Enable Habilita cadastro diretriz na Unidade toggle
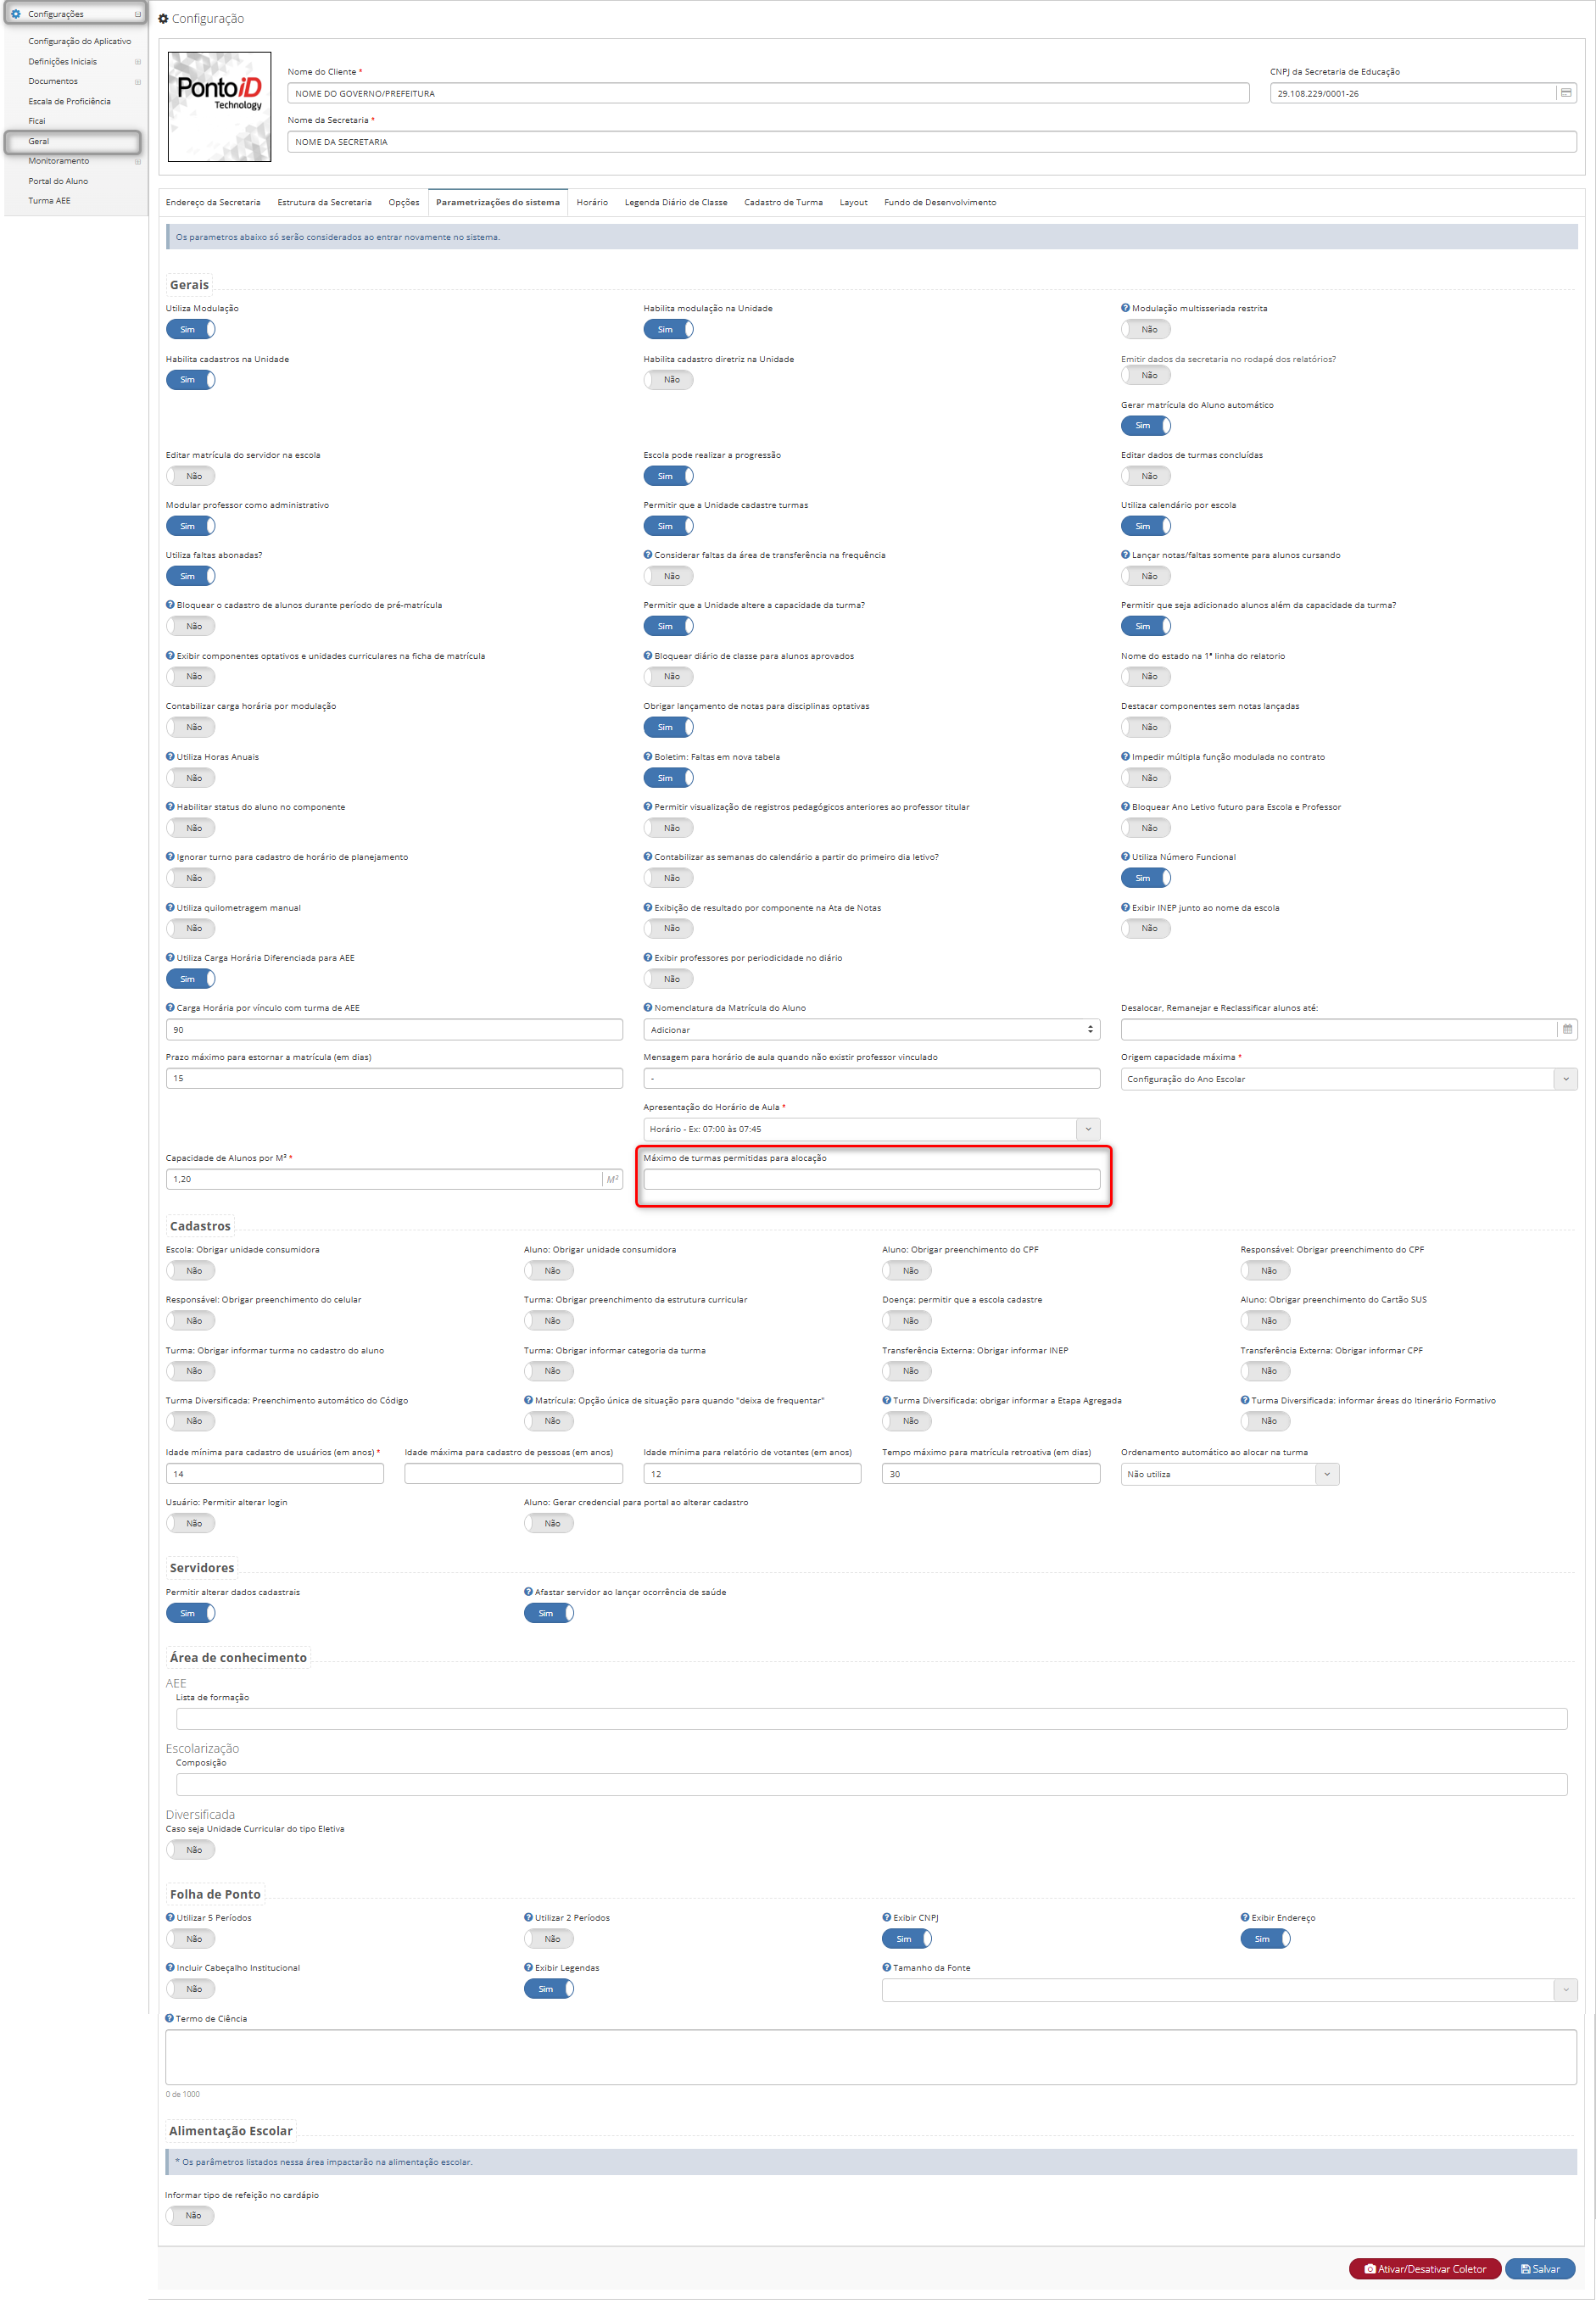This screenshot has height=2304, width=1596. point(668,379)
